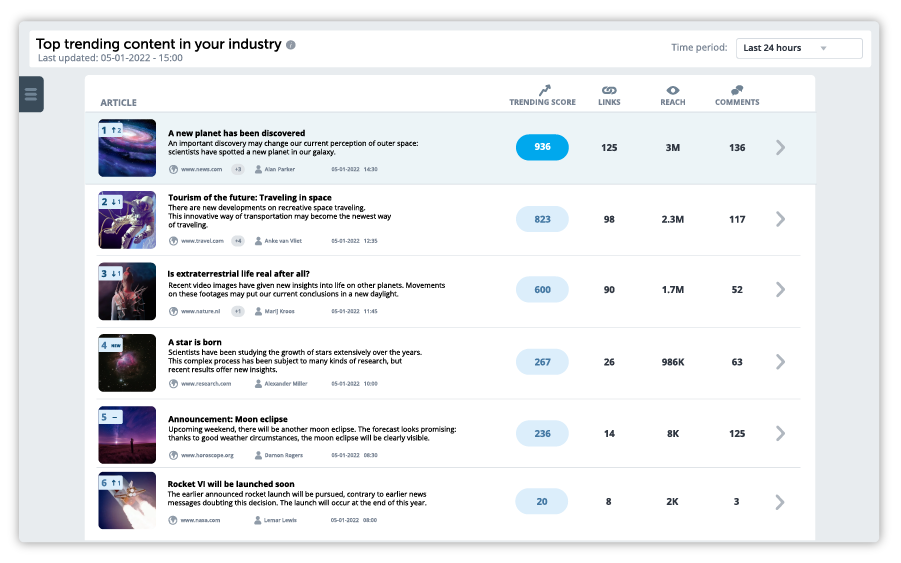Click the globe icon beside www.news.com
The height and width of the screenshot is (563, 901).
coord(174,169)
